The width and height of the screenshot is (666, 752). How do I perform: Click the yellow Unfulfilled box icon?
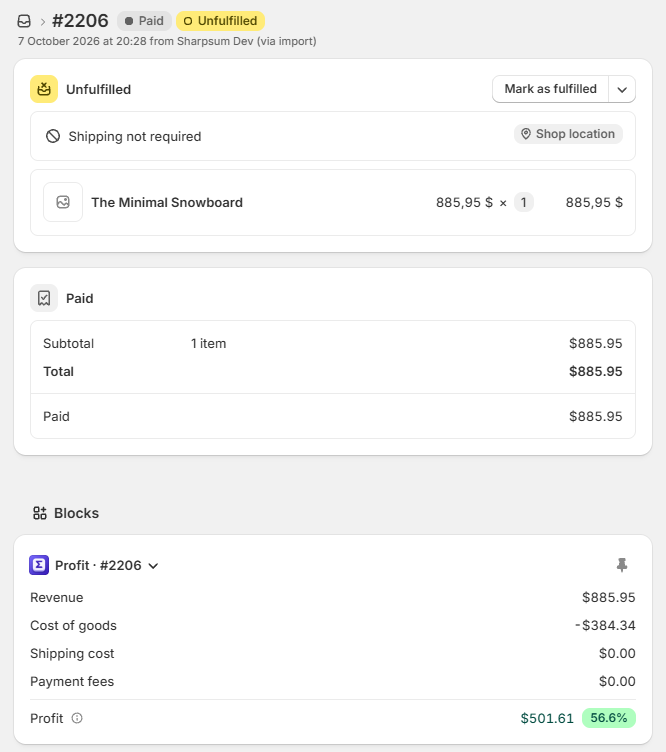tap(44, 89)
